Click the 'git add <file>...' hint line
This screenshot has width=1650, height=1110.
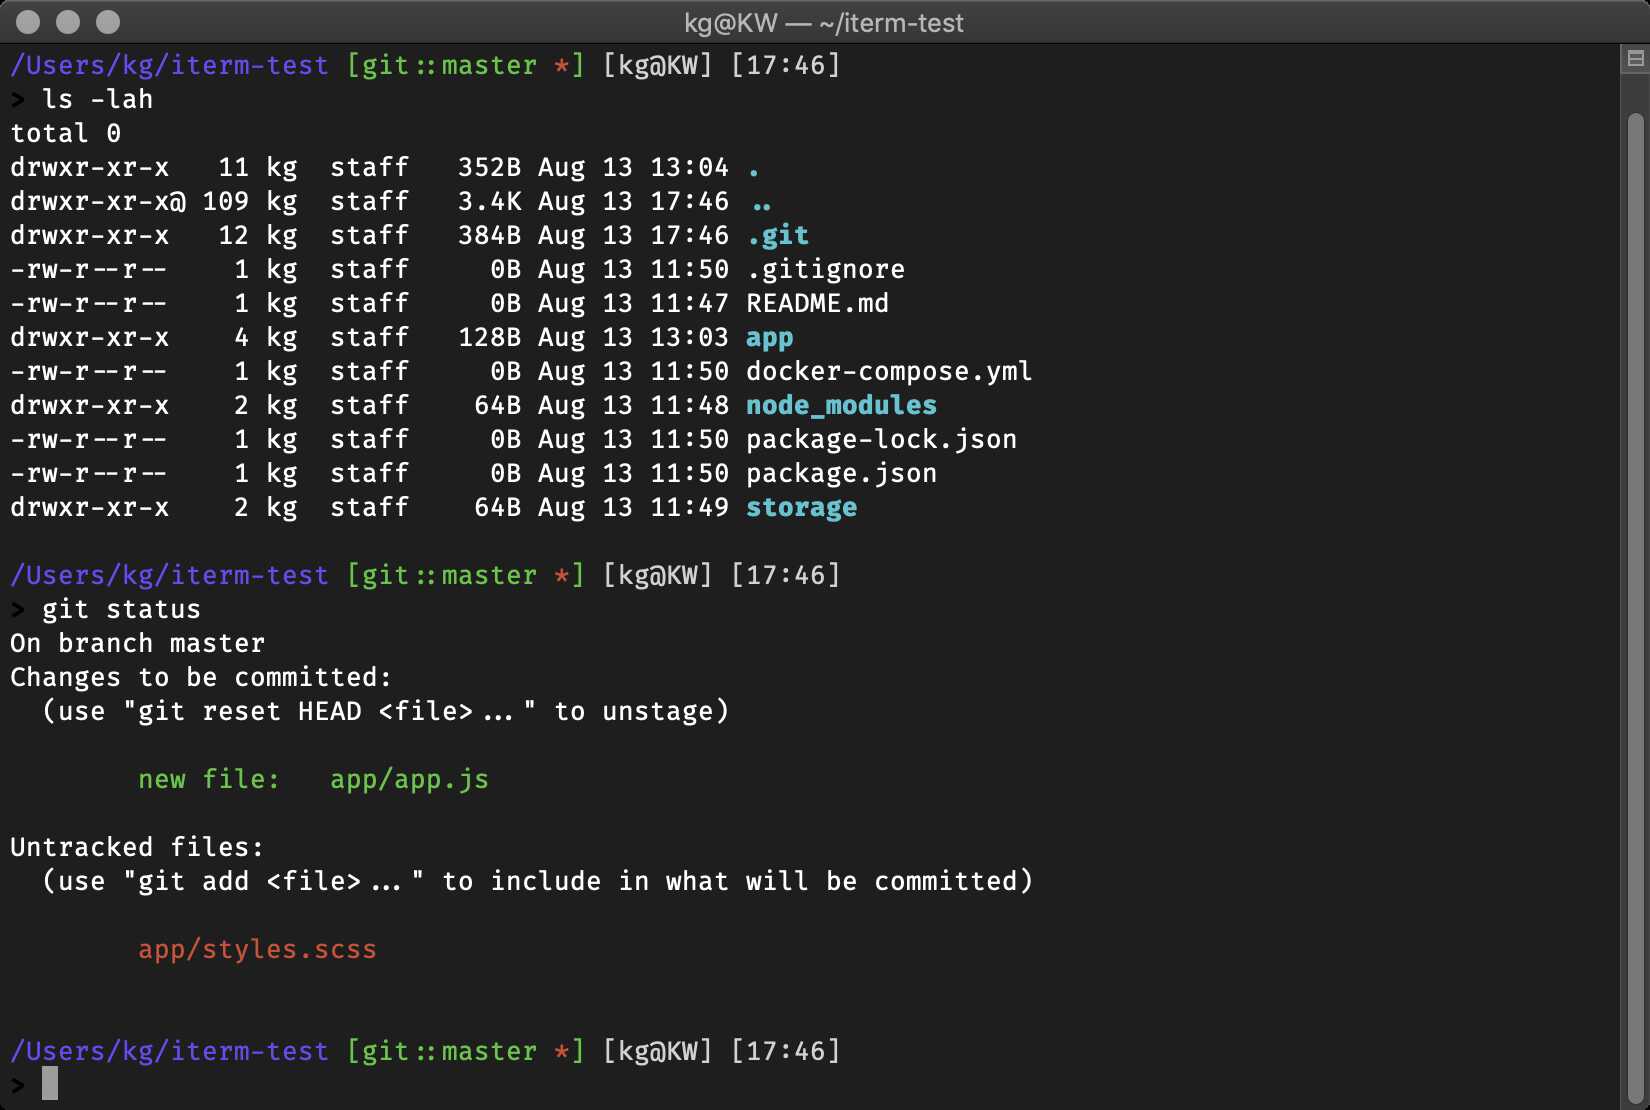pos(538,881)
